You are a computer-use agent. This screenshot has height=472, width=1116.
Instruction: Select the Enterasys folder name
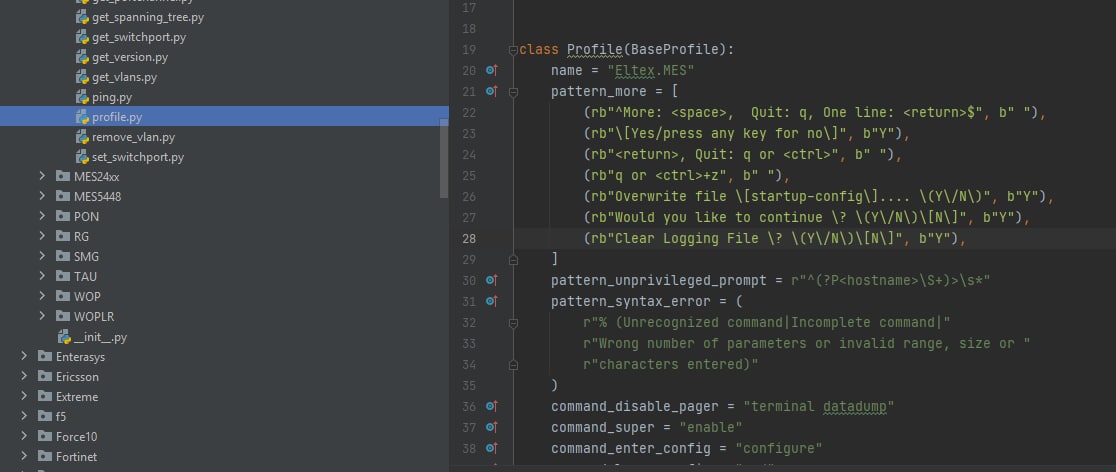(x=80, y=357)
